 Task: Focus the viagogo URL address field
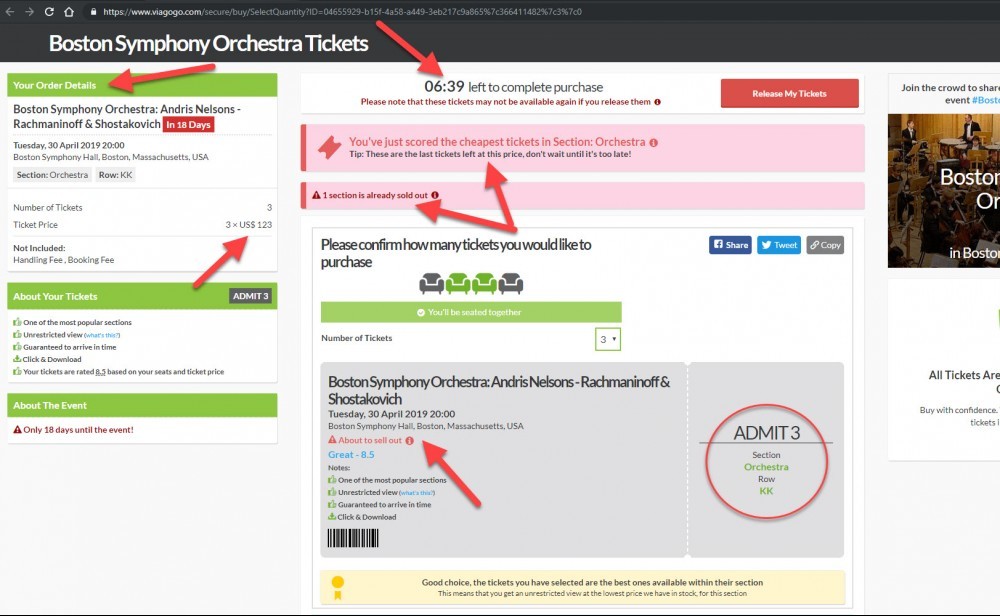pyautogui.click(x=342, y=11)
